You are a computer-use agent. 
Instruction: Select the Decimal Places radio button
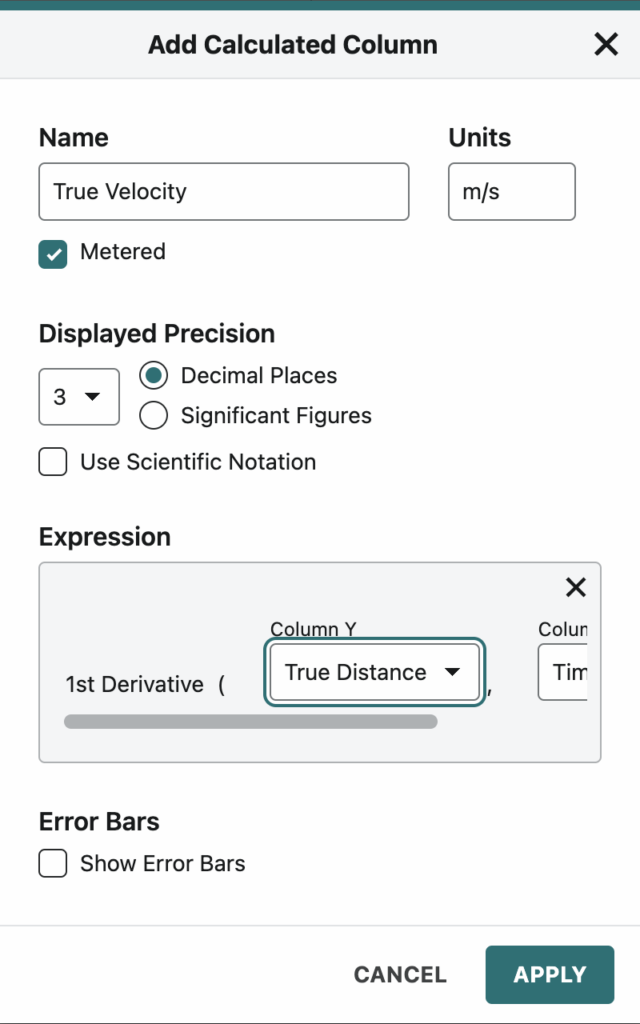[153, 376]
